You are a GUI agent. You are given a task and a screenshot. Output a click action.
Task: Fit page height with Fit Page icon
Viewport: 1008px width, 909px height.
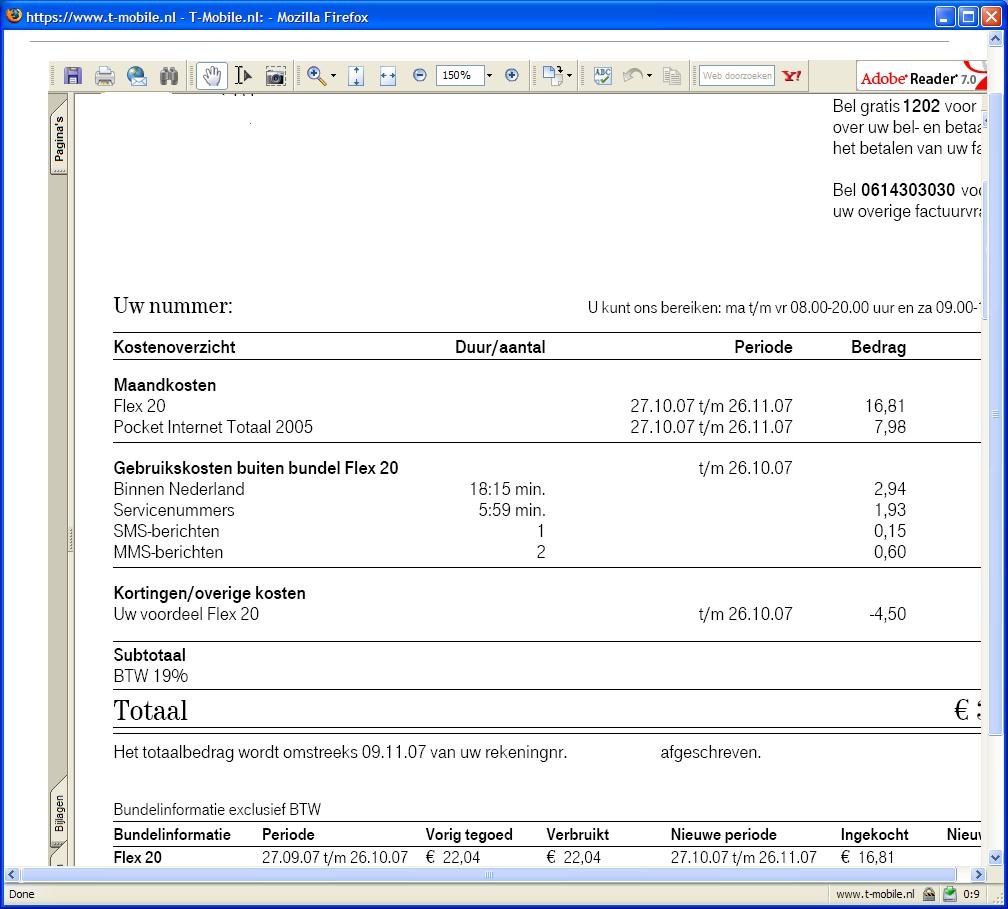(356, 76)
